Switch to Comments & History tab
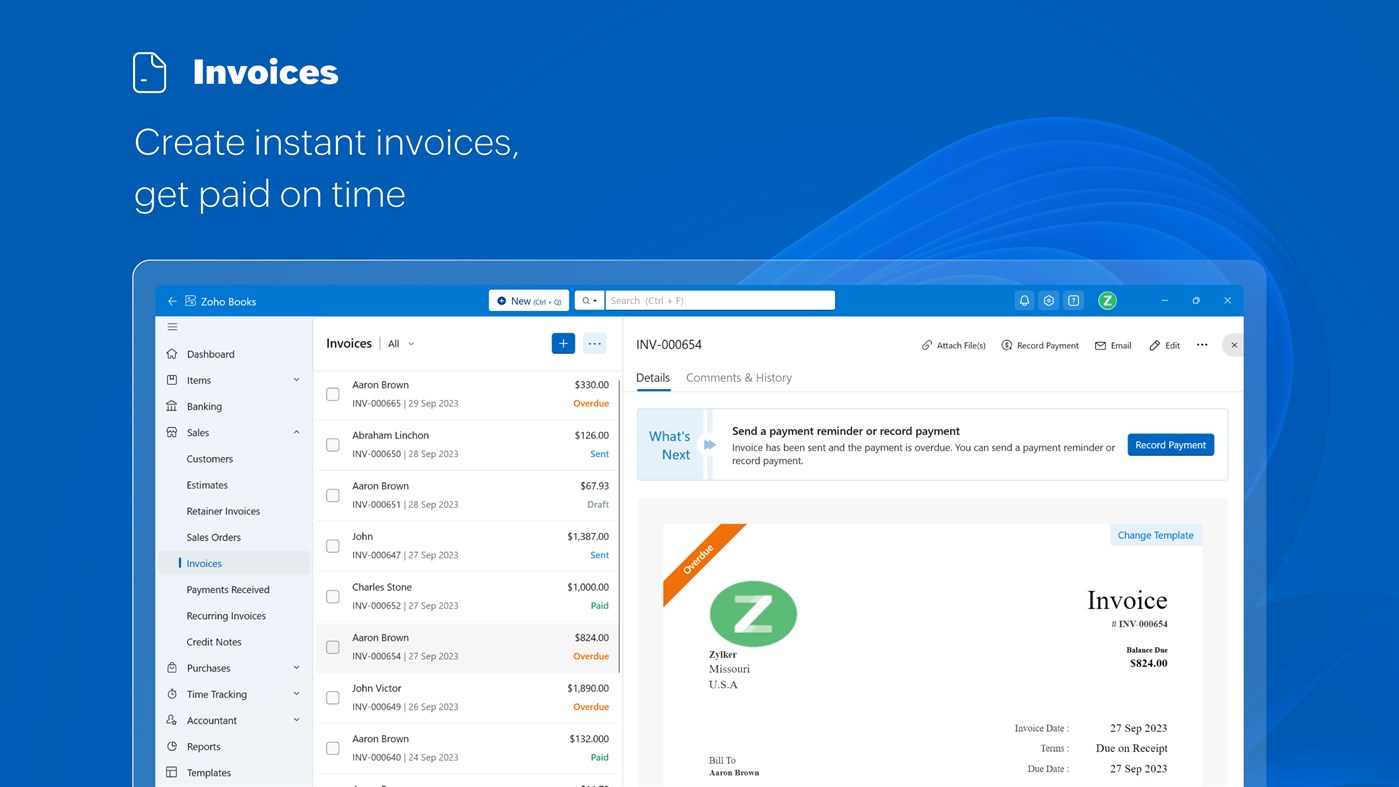Viewport: 1399px width, 787px height. tap(738, 378)
